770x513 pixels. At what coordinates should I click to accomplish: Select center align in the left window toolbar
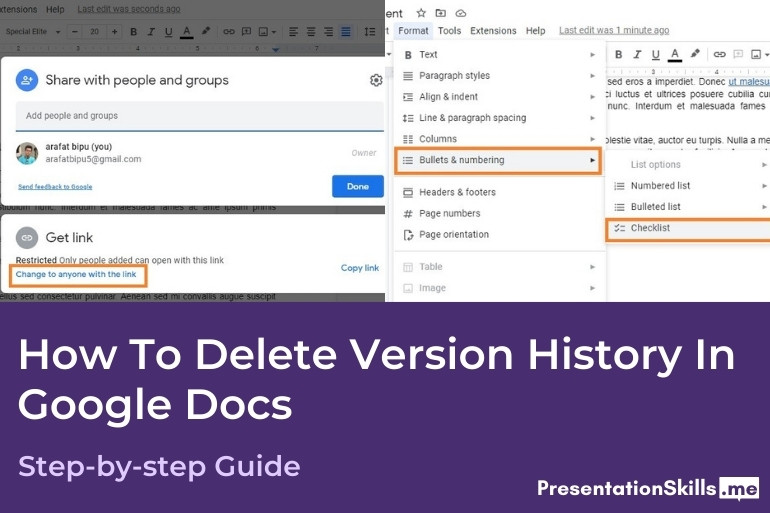point(311,32)
